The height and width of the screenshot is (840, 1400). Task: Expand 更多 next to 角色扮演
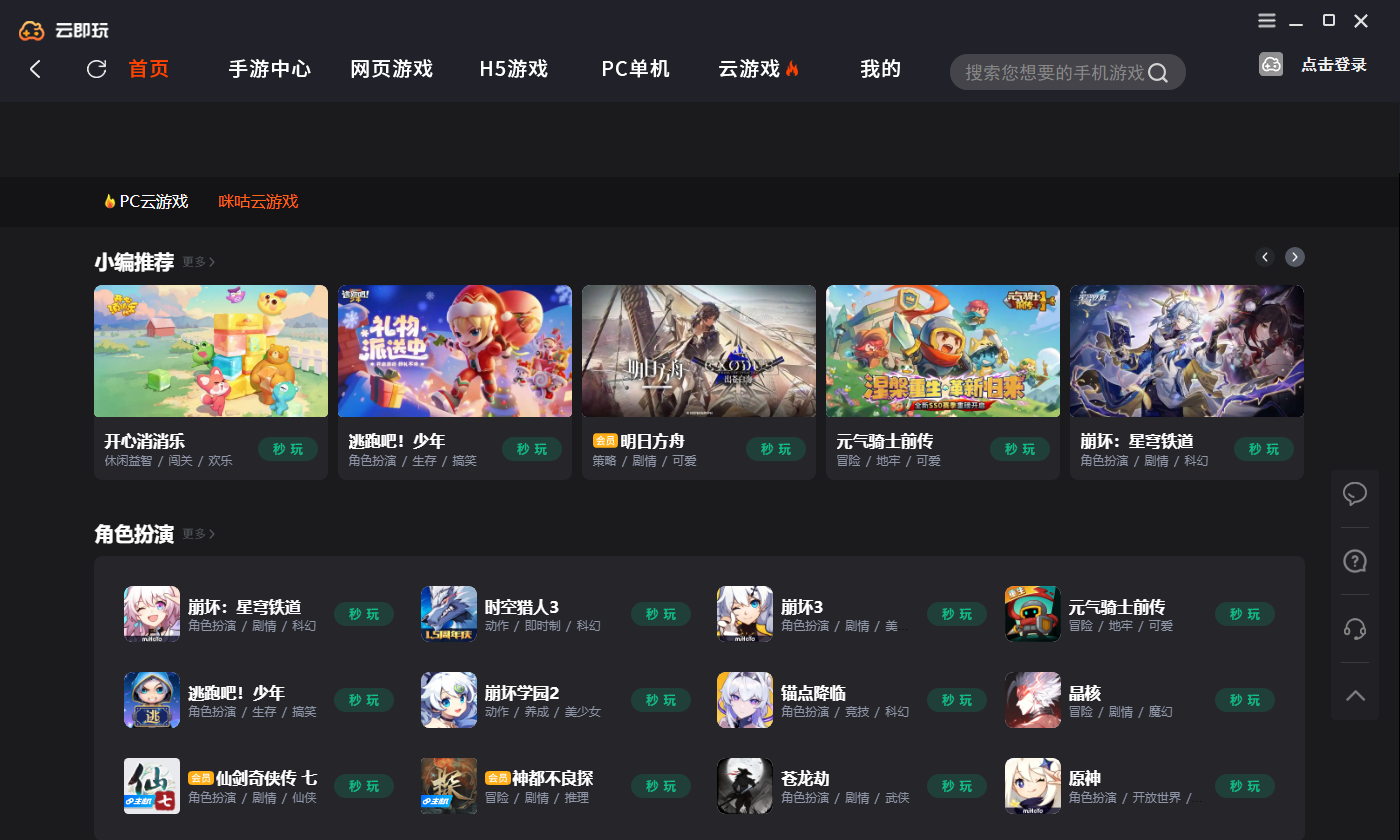(198, 534)
